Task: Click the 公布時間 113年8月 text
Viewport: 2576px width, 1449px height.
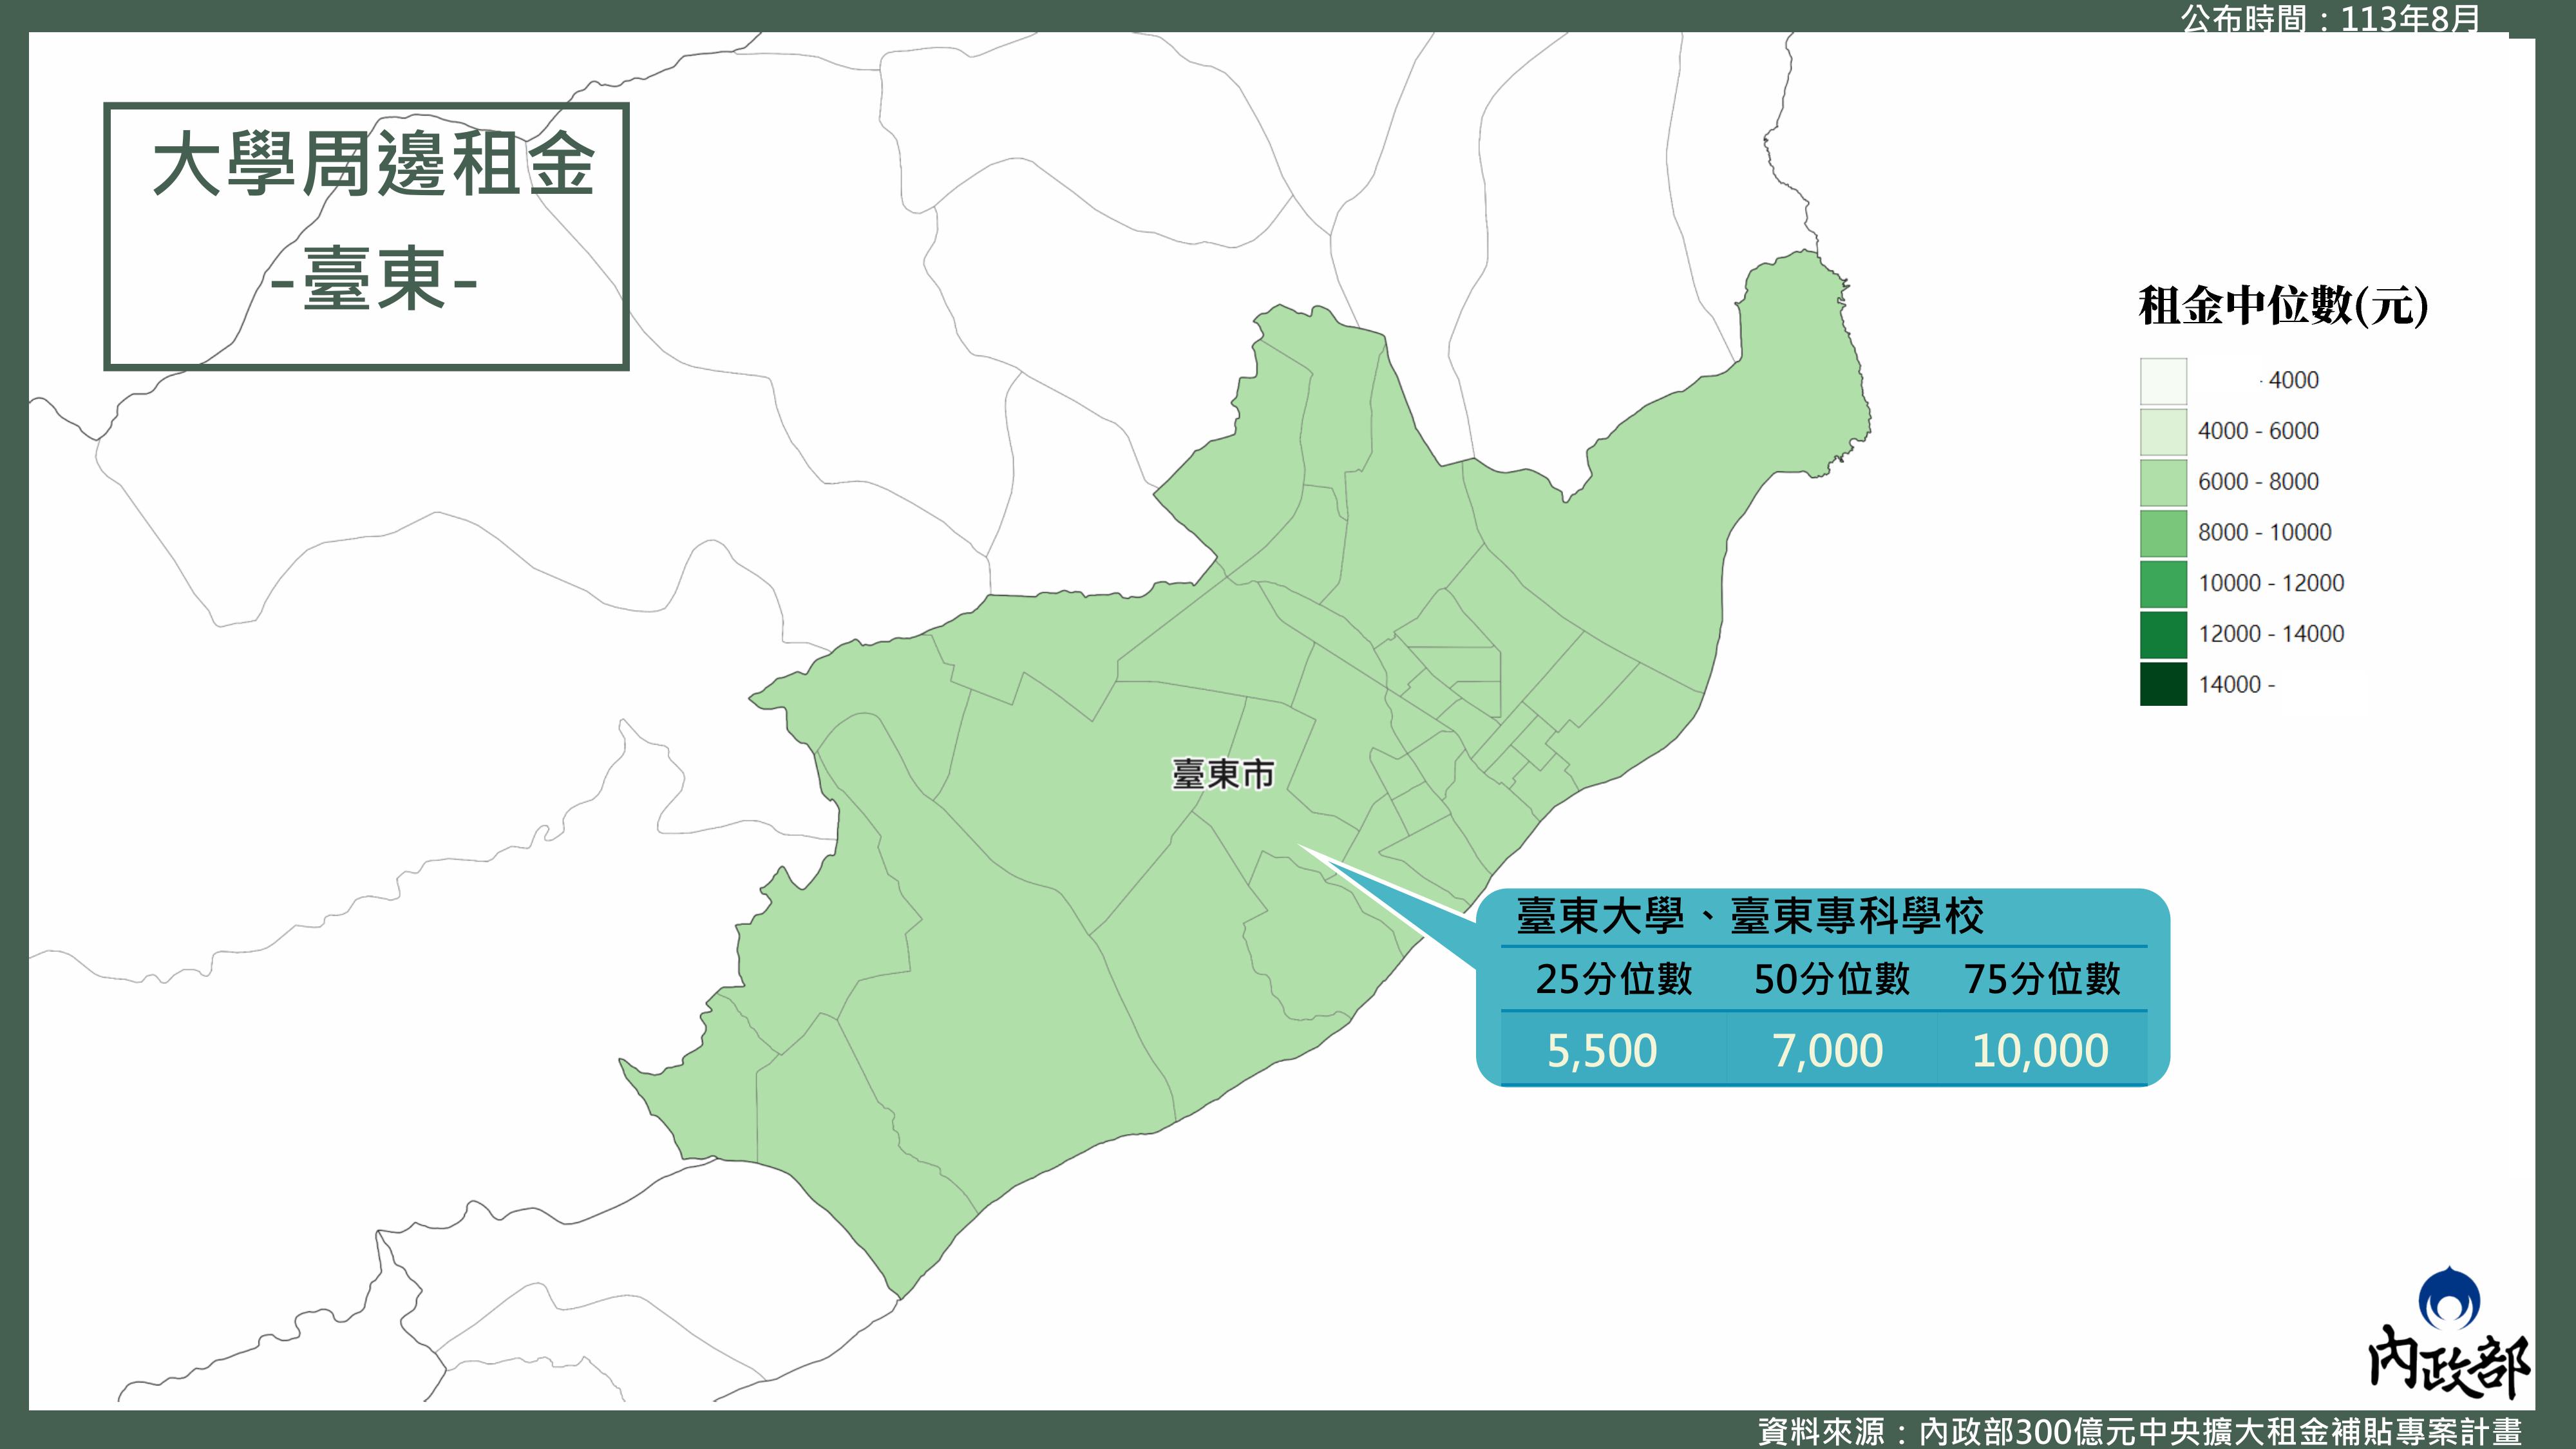Action: [2330, 18]
